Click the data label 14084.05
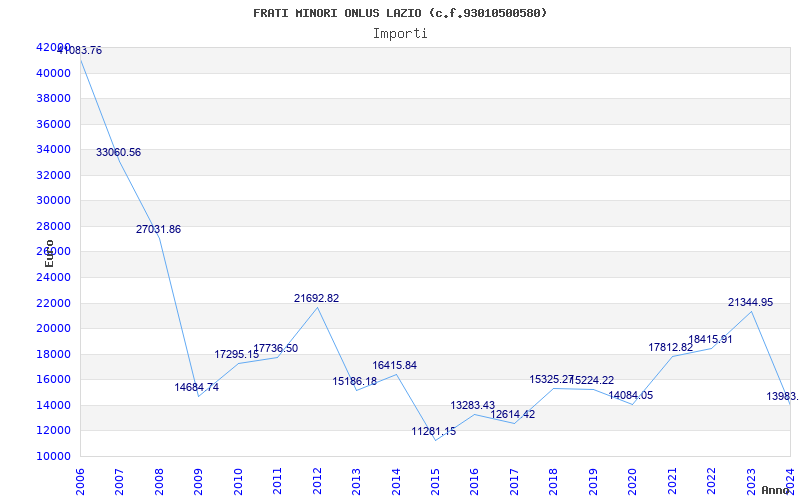Image resolution: width=800 pixels, height=500 pixels. 631,395
